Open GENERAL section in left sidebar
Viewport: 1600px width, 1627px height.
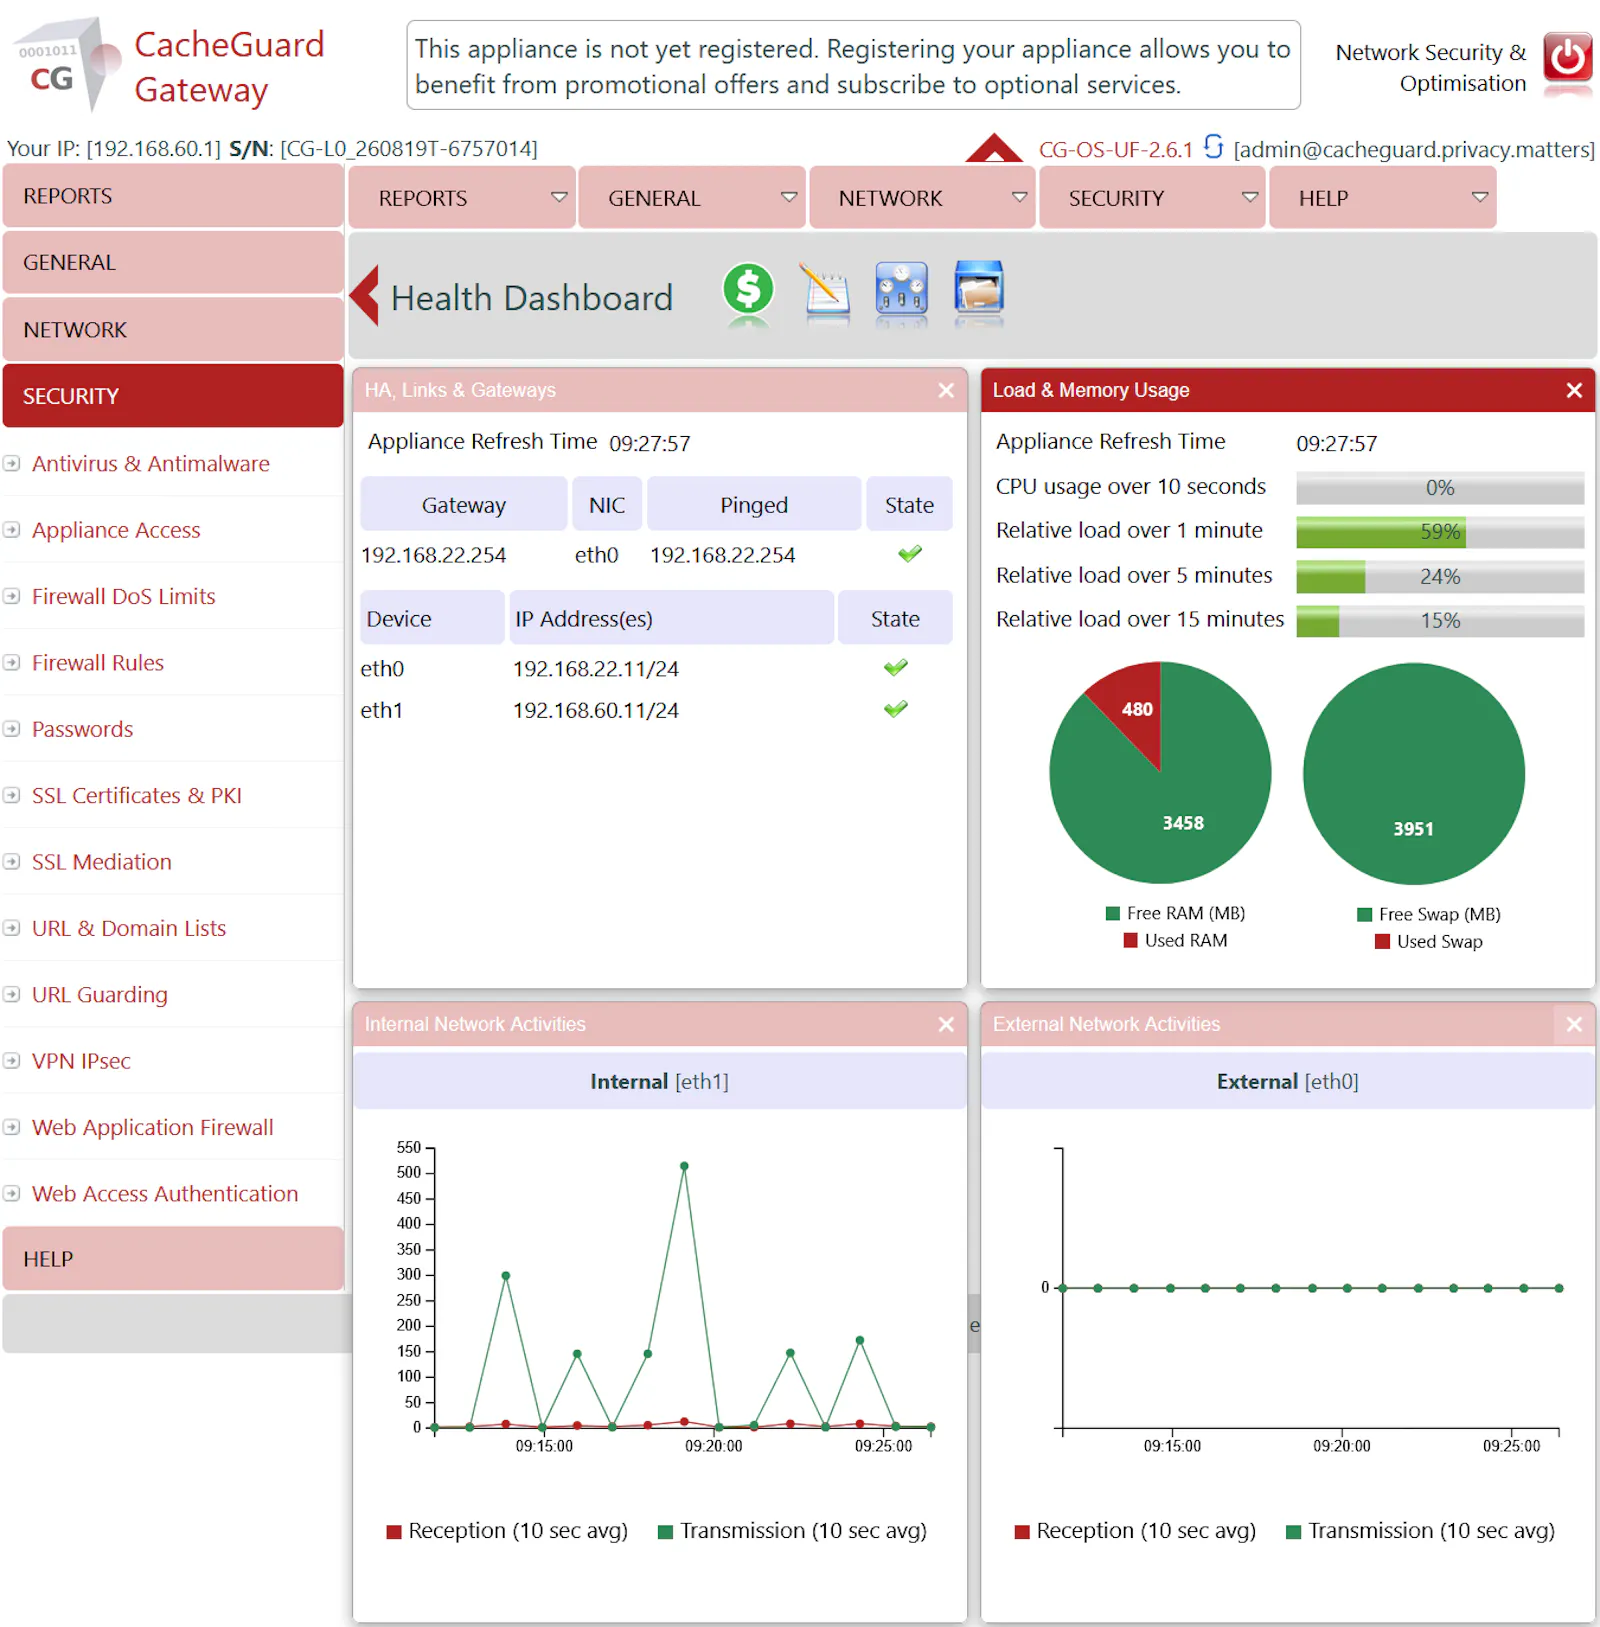(173, 262)
